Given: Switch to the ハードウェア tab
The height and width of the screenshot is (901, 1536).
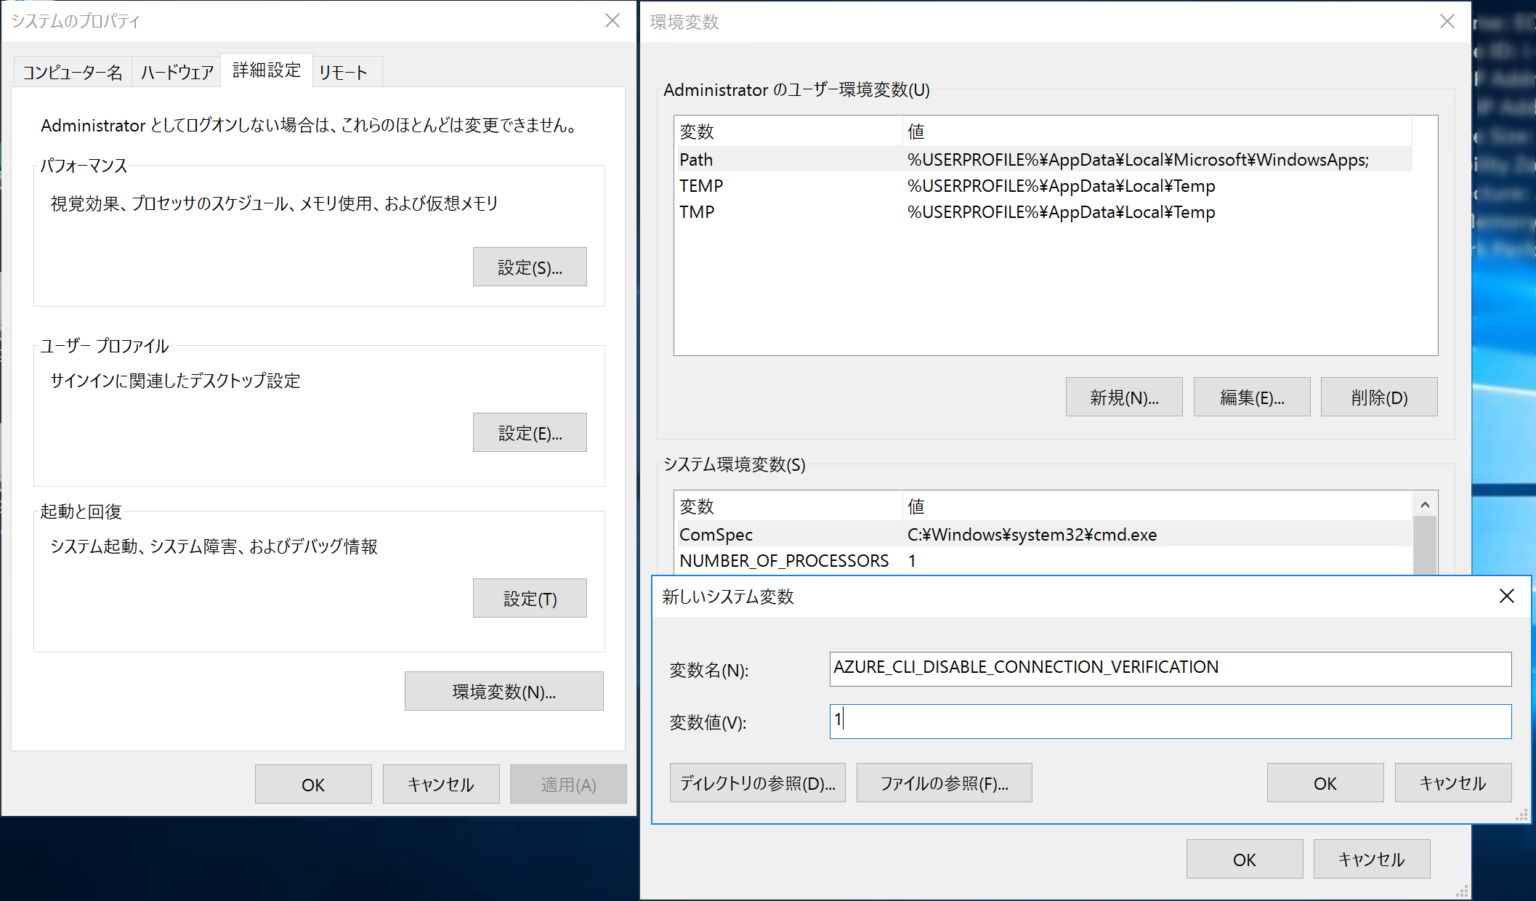Looking at the screenshot, I should click(176, 71).
